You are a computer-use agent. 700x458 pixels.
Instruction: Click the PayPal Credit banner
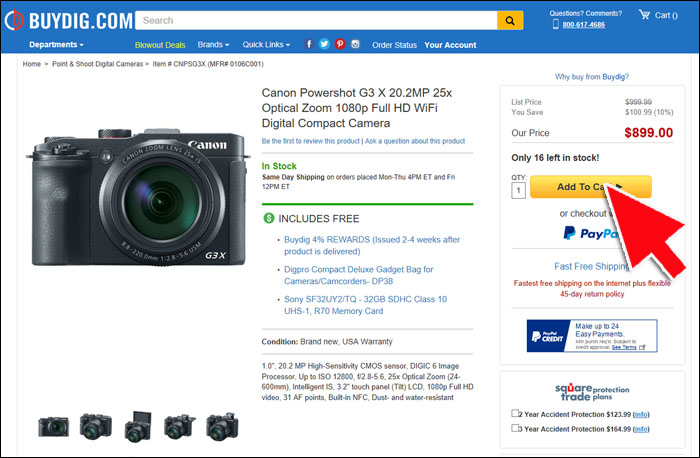click(592, 336)
